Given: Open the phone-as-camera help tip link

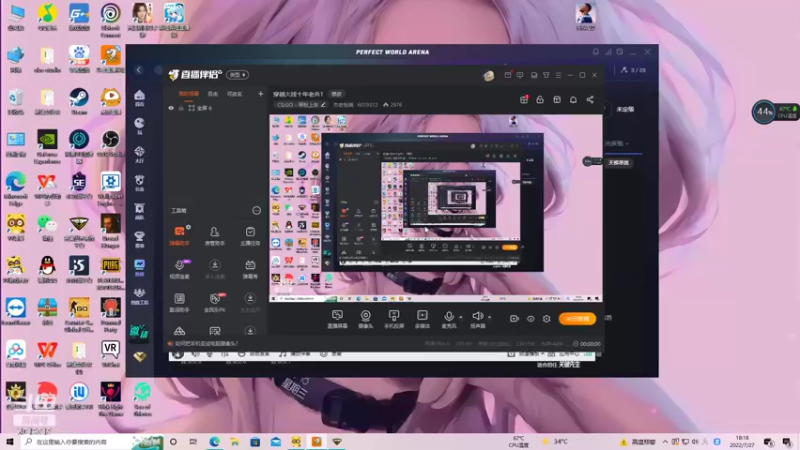Looking at the screenshot, I should (207, 343).
